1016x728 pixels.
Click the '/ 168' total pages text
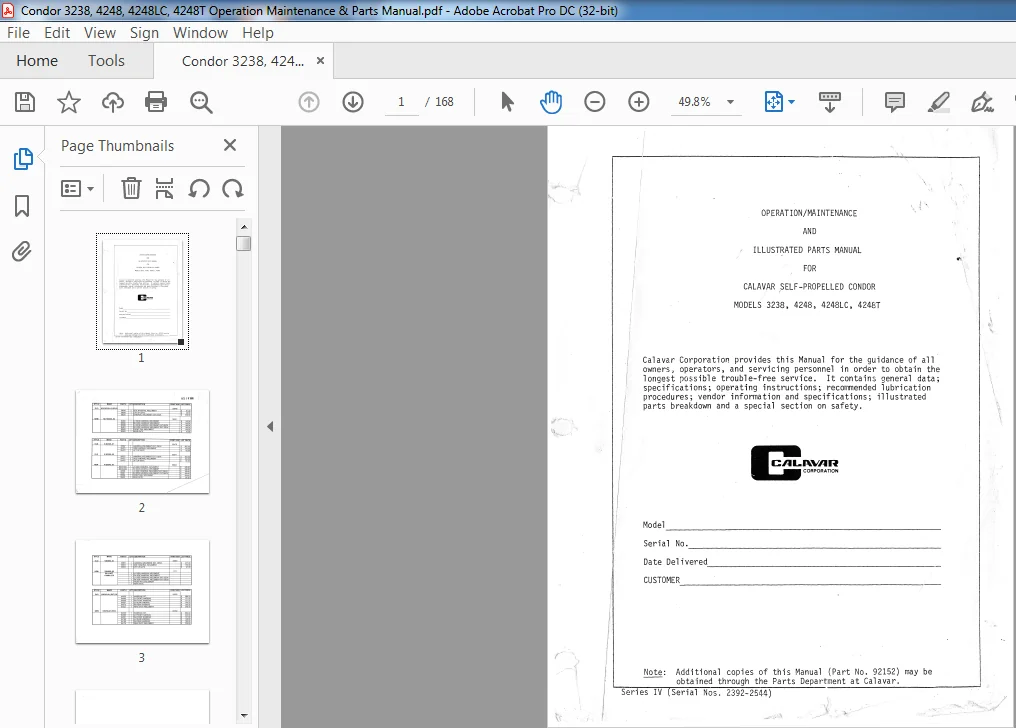tap(439, 102)
